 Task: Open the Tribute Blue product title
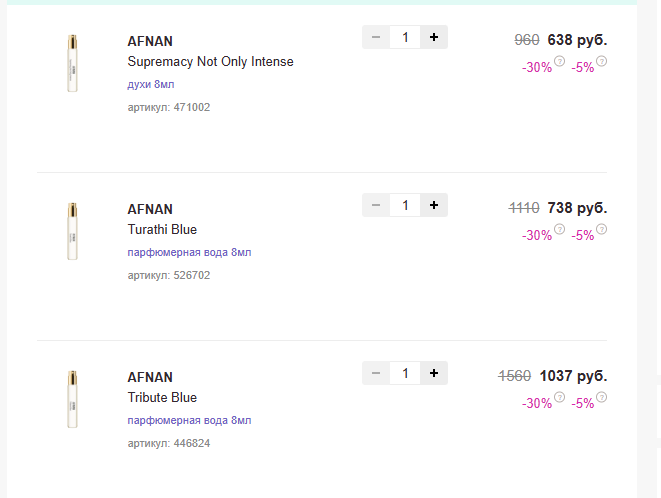162,397
